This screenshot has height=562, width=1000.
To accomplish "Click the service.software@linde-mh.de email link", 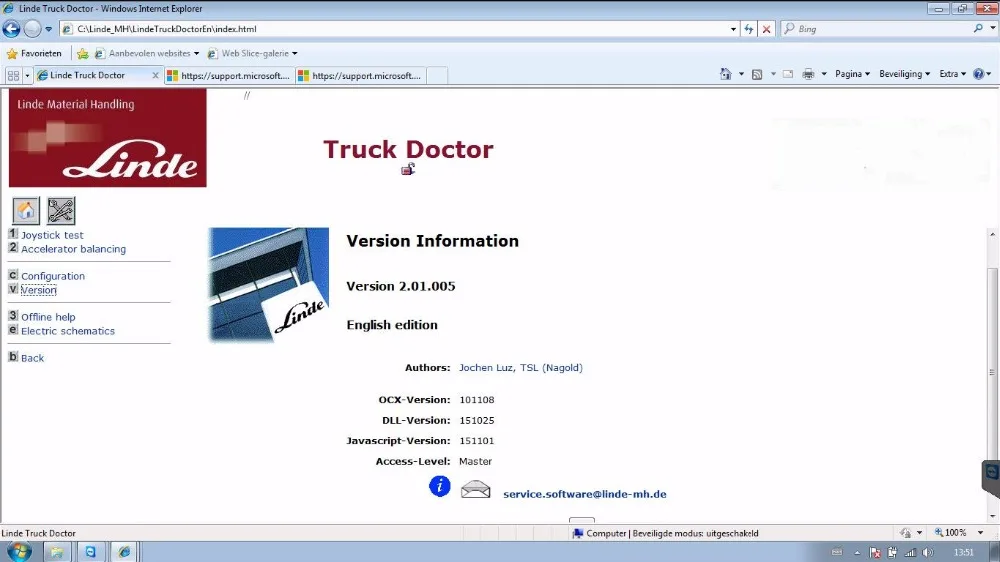I will pos(584,494).
